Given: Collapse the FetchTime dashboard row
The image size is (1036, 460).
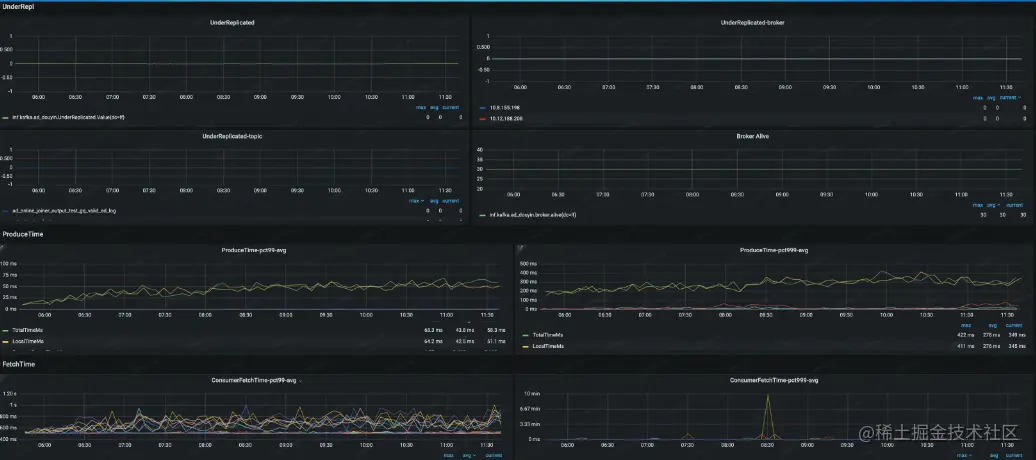Looking at the screenshot, I should coord(18,364).
